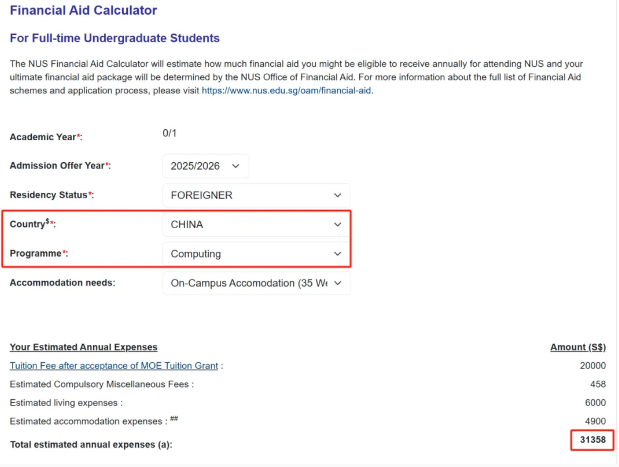The image size is (619, 467).
Task: Click the miscellaneous fees amount 458
Action: point(597,384)
